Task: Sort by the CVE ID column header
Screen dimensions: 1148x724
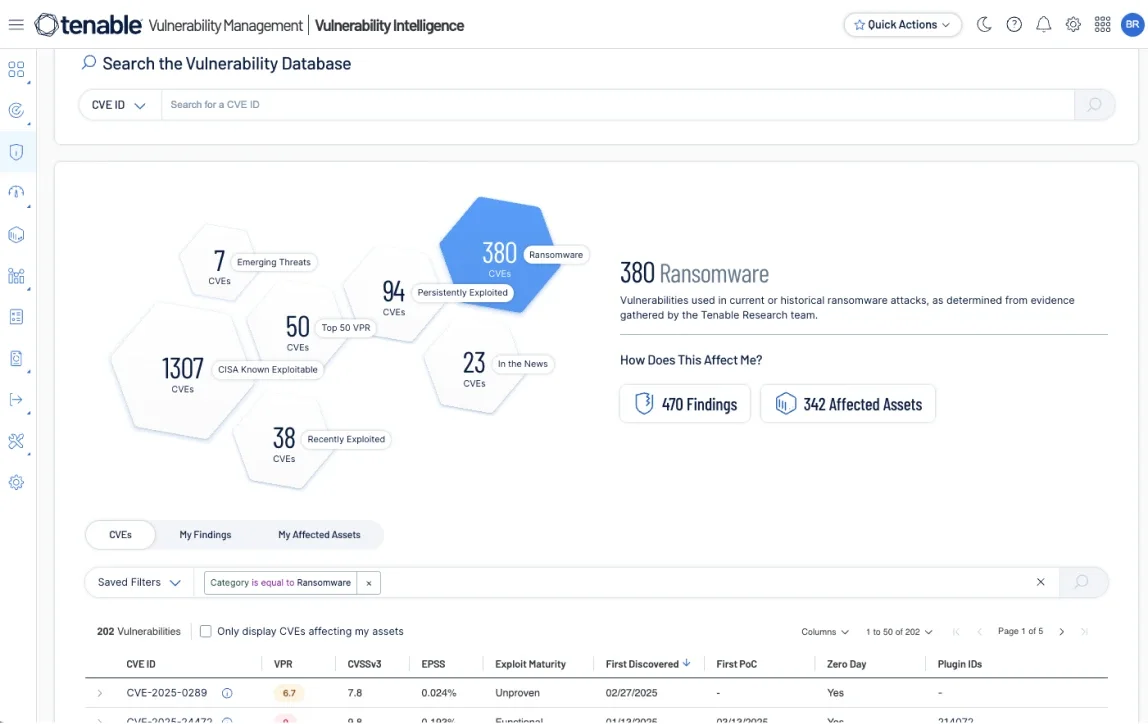Action: pyautogui.click(x=141, y=664)
